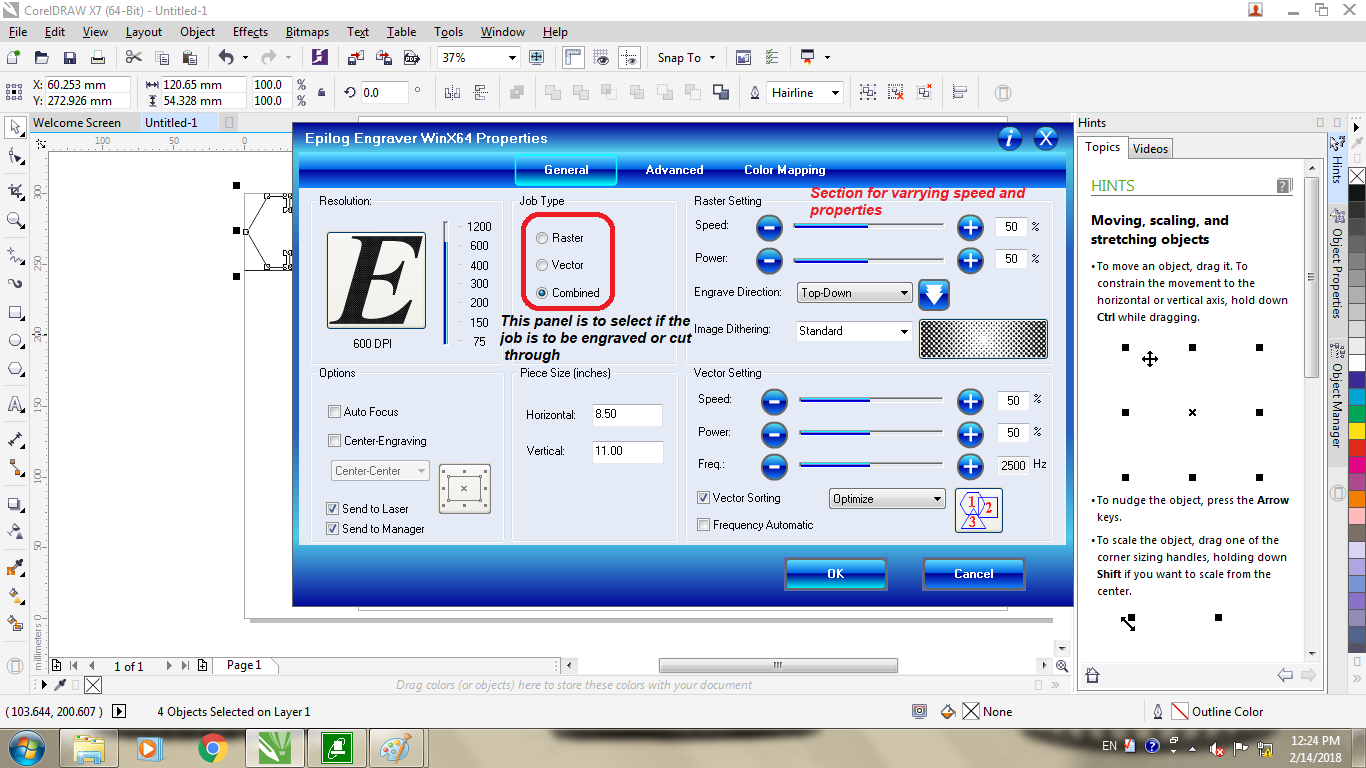The height and width of the screenshot is (768, 1366).
Task: Select the Rectangle tool
Action: (15, 313)
